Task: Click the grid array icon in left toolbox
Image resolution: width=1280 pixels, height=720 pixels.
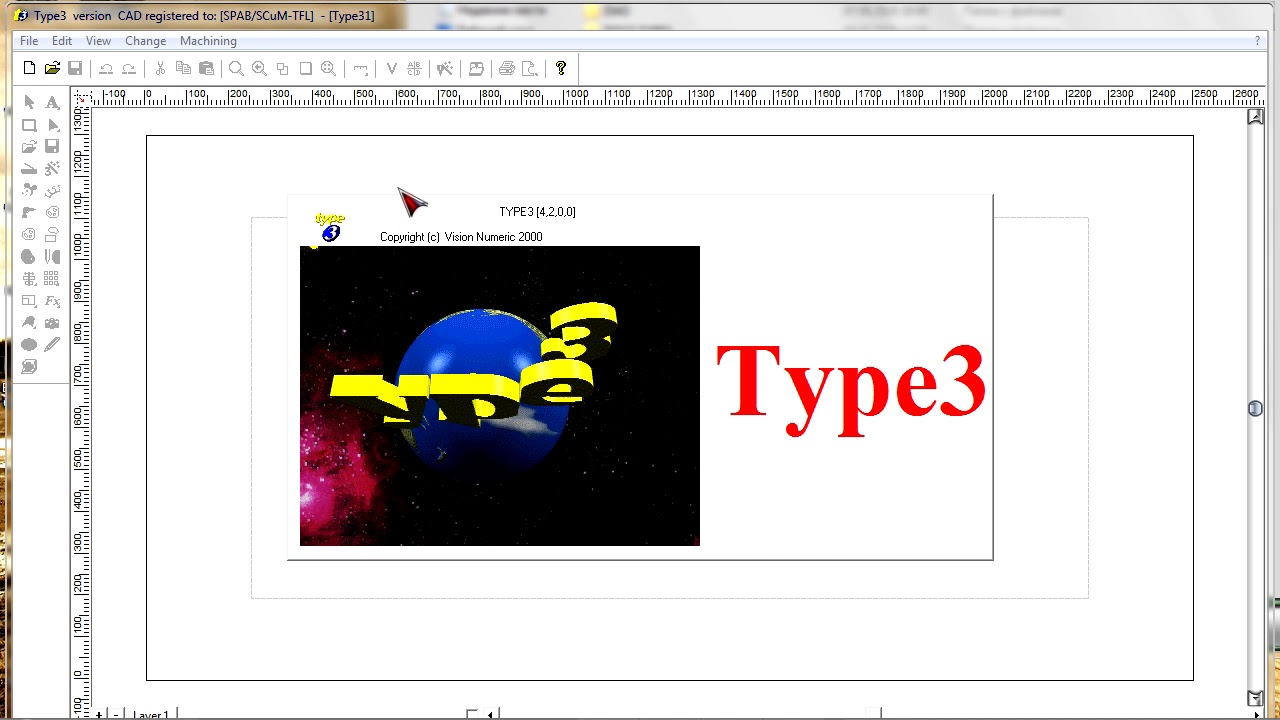Action: click(x=52, y=279)
